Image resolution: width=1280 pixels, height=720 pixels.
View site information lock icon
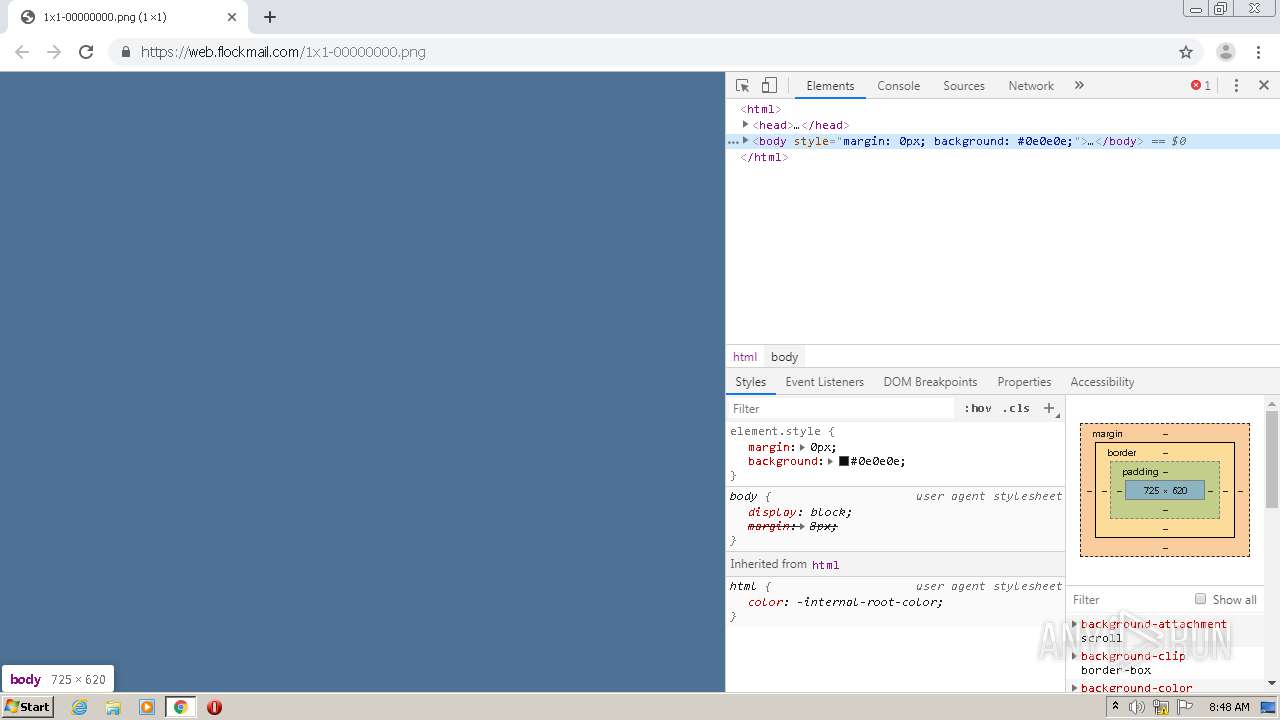pyautogui.click(x=125, y=52)
